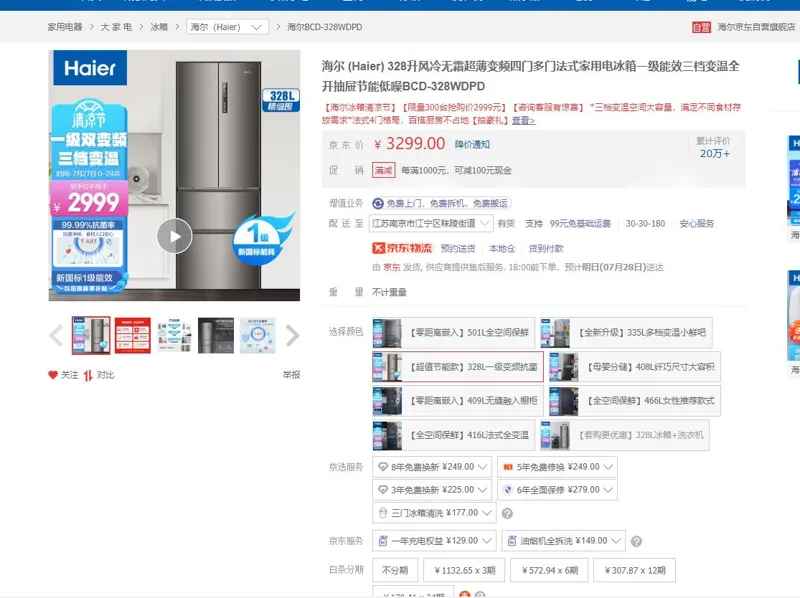The image size is (800, 598).
Task: Open the delivery address dropdown 江苏南京市江宁区
Action: [x=431, y=223]
